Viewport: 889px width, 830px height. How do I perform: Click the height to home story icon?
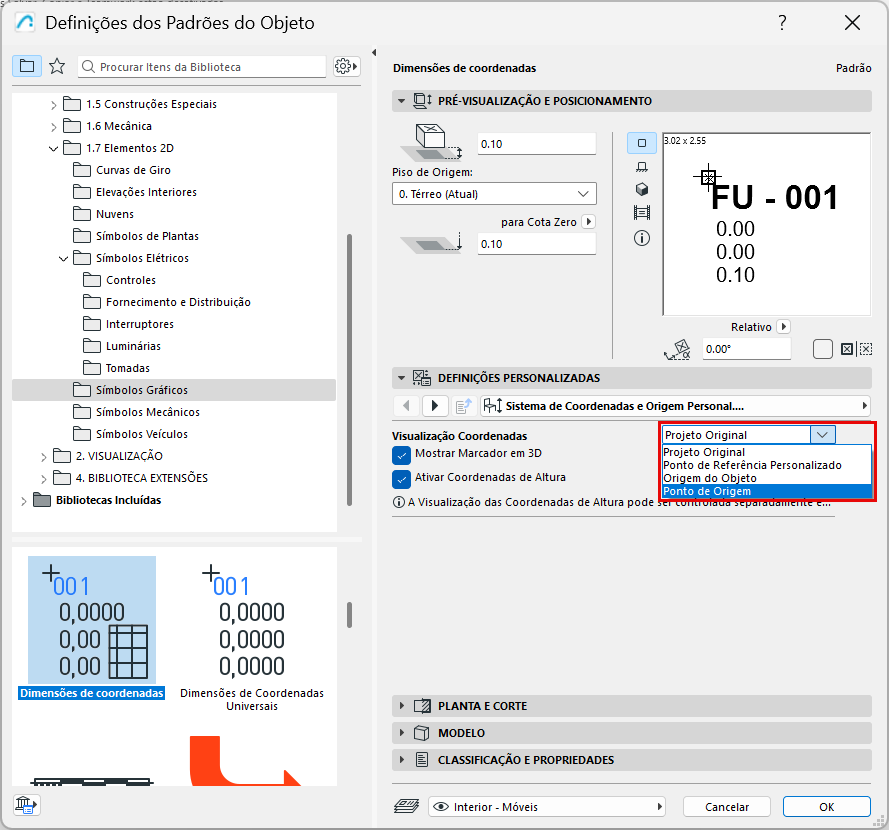pos(431,142)
